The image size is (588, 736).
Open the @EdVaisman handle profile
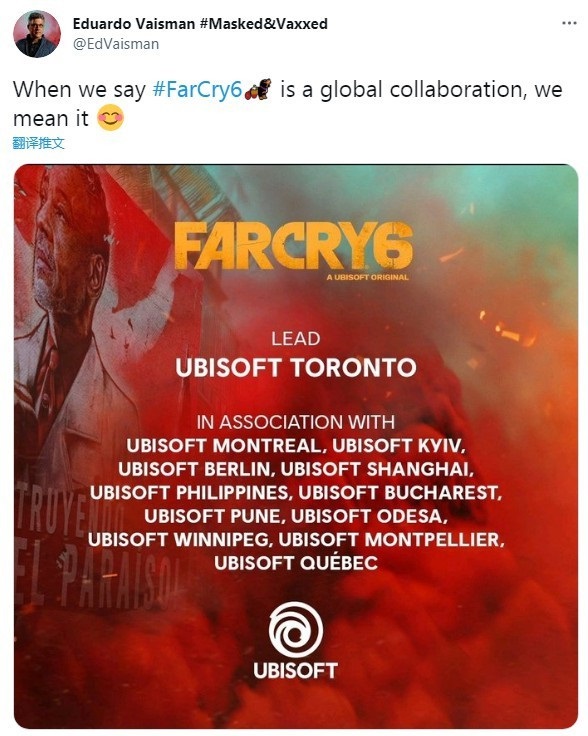pos(115,44)
